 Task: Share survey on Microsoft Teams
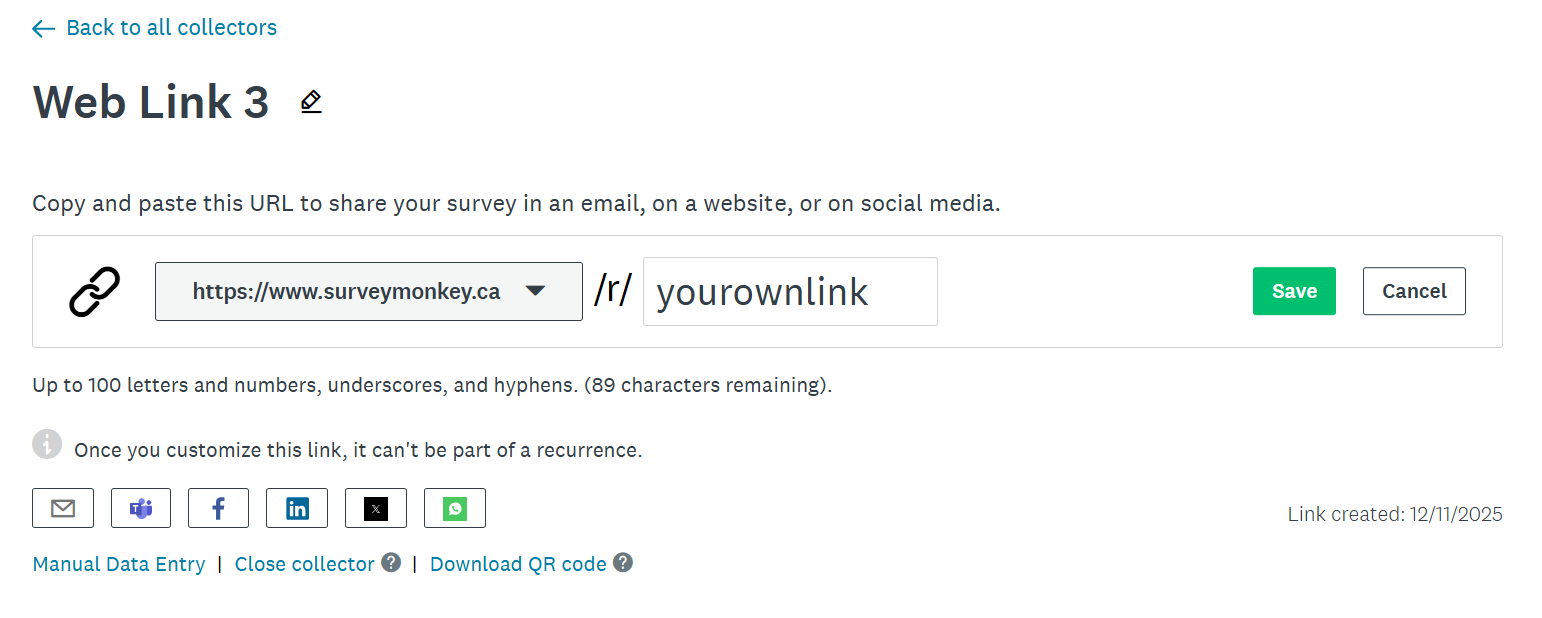[x=141, y=508]
